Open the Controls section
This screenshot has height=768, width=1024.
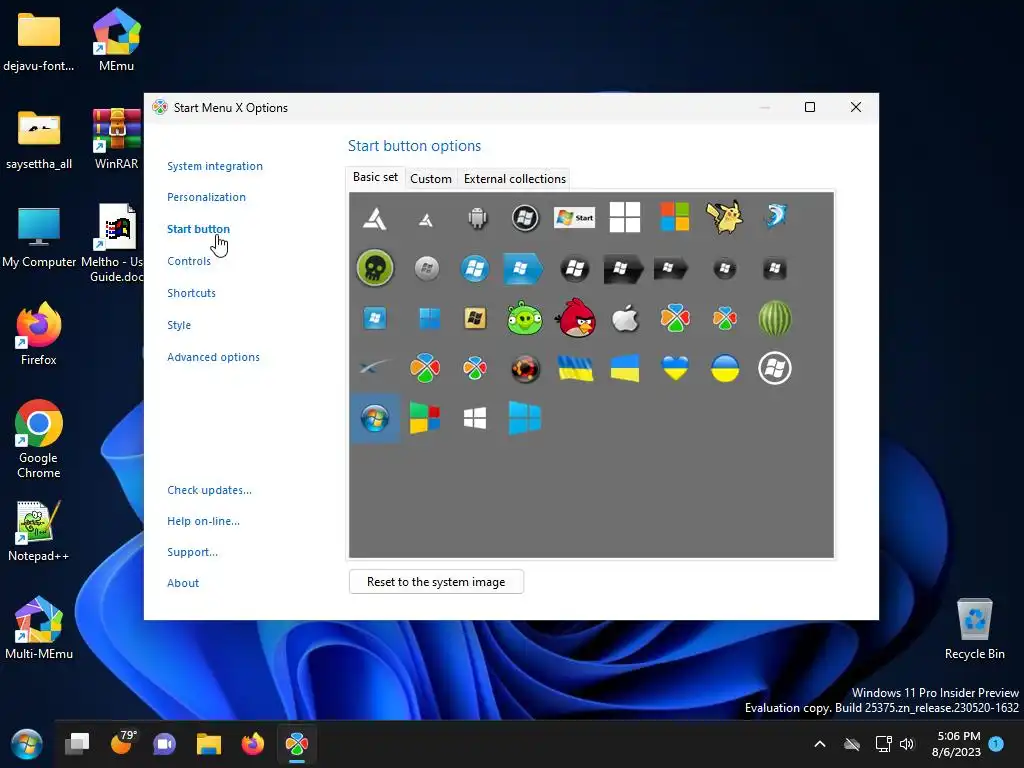click(189, 261)
